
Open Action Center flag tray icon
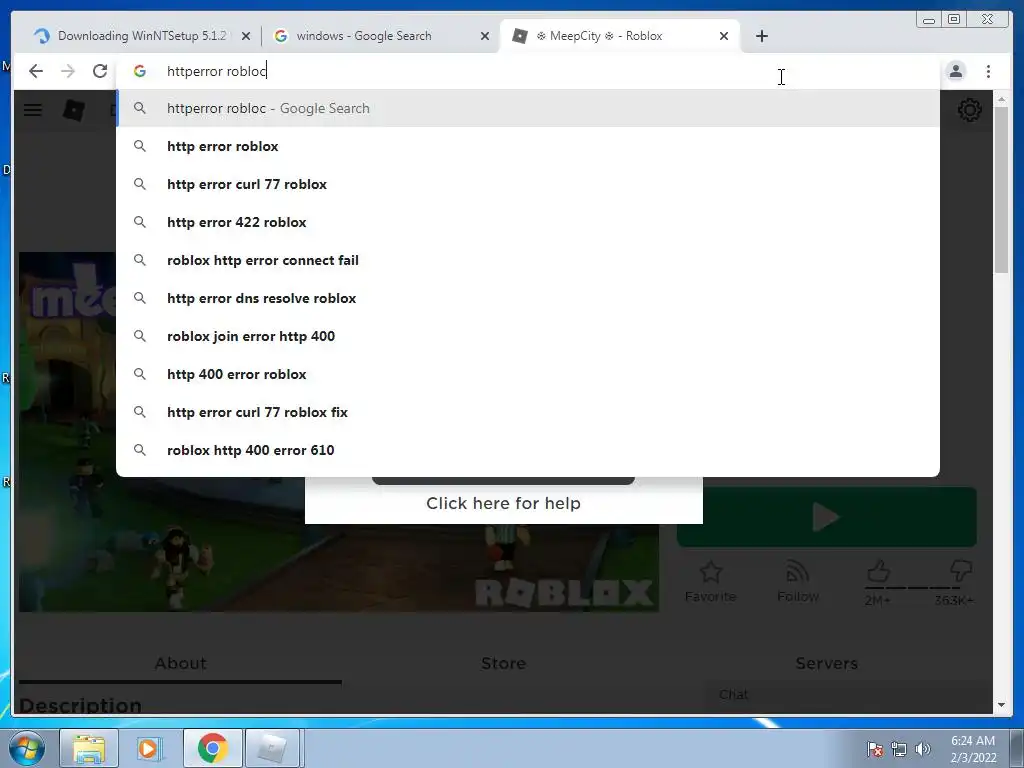click(x=875, y=749)
